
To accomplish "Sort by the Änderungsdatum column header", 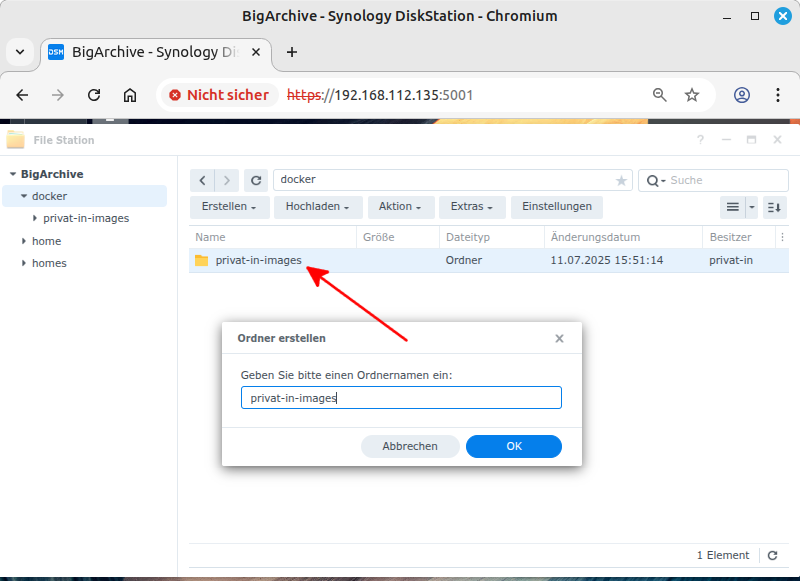I will 595,237.
